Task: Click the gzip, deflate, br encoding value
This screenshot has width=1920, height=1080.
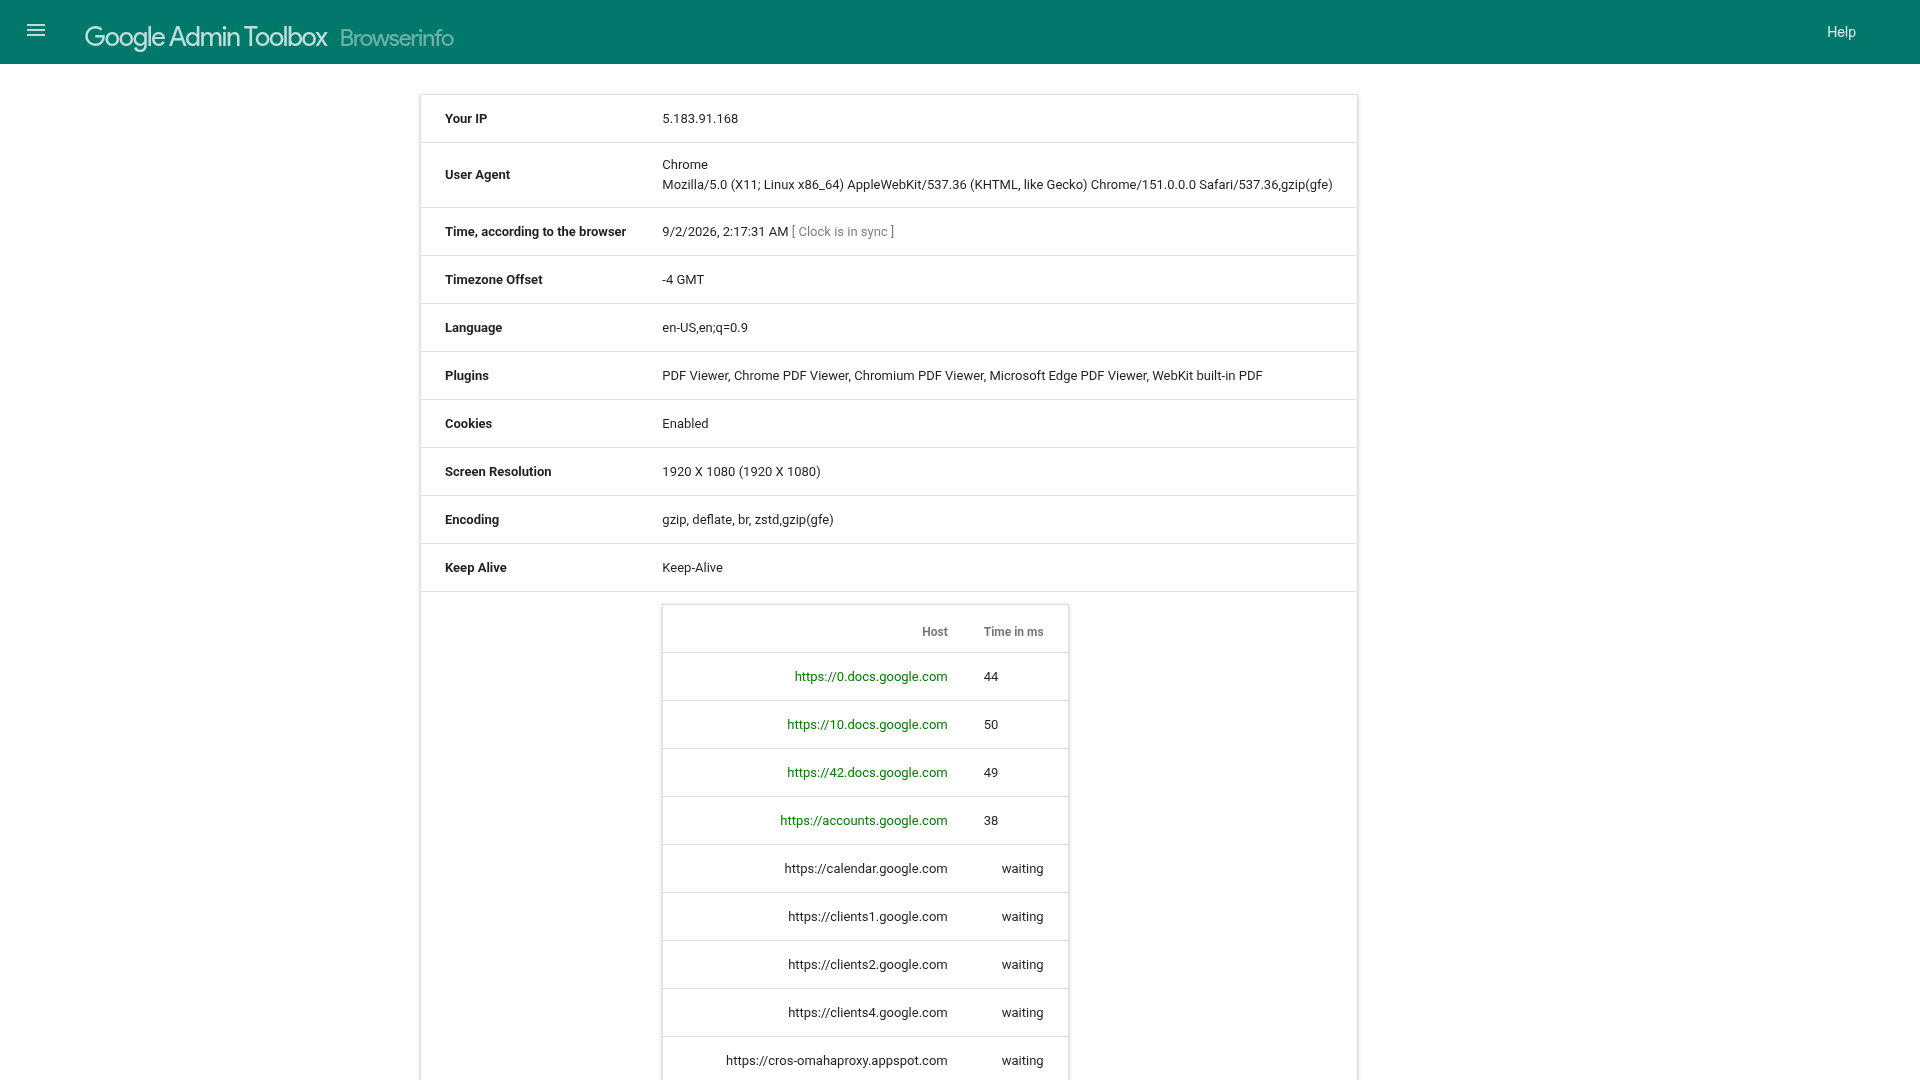Action: [x=748, y=520]
